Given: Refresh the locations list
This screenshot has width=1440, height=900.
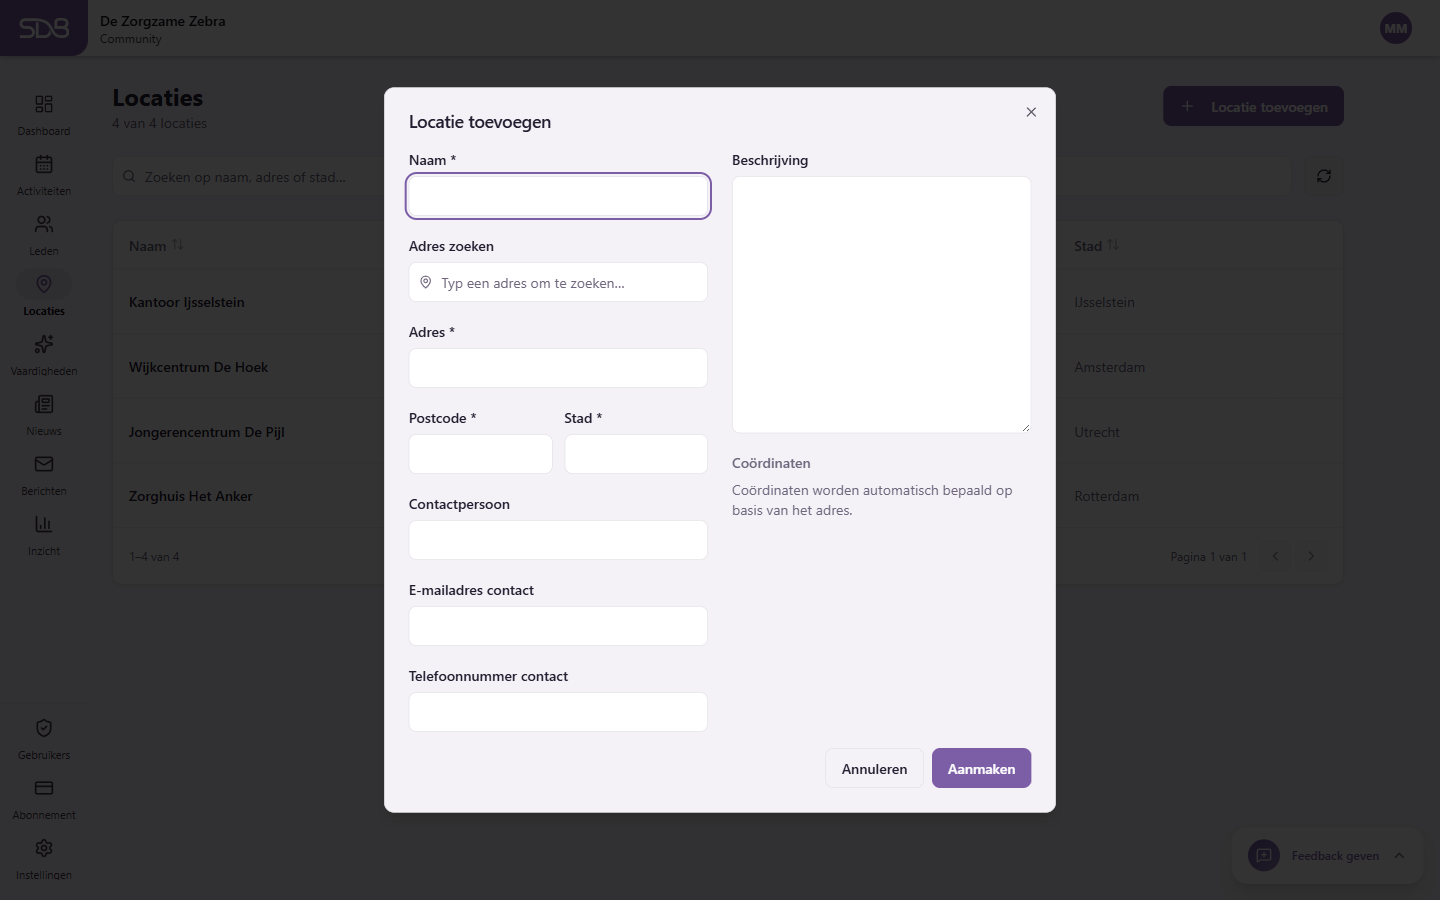Looking at the screenshot, I should click(x=1324, y=176).
